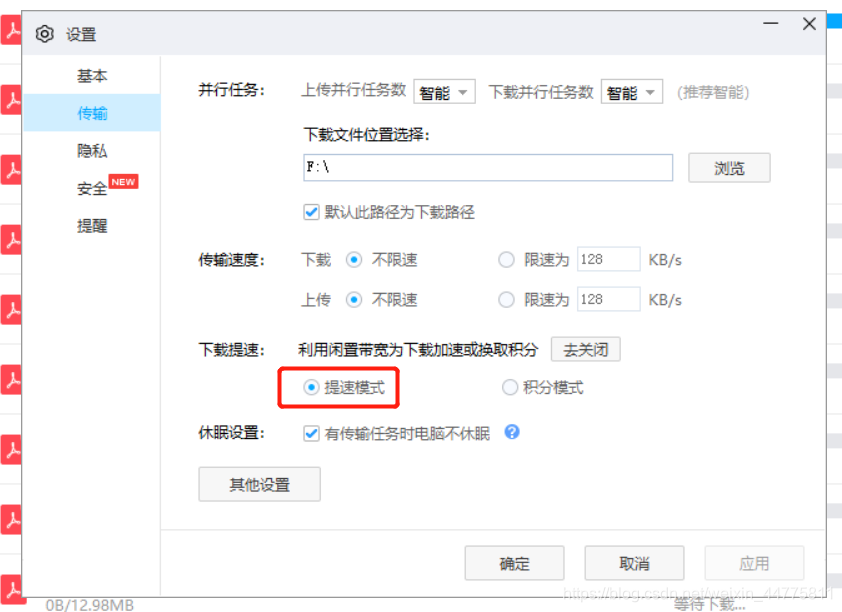
Task: Select 积分模式 radio button
Action: click(x=510, y=387)
